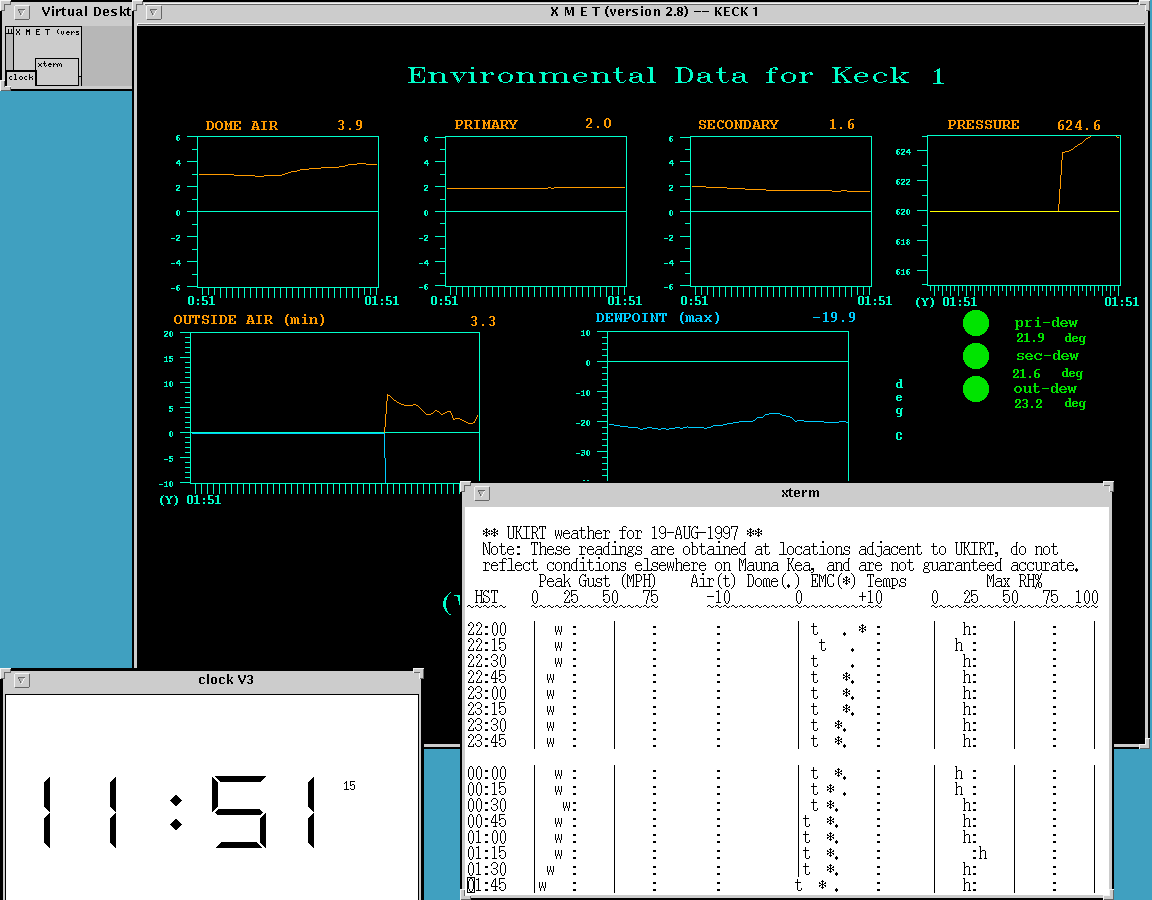
Task: Click the 11:51 digital time display
Action: tap(180, 812)
